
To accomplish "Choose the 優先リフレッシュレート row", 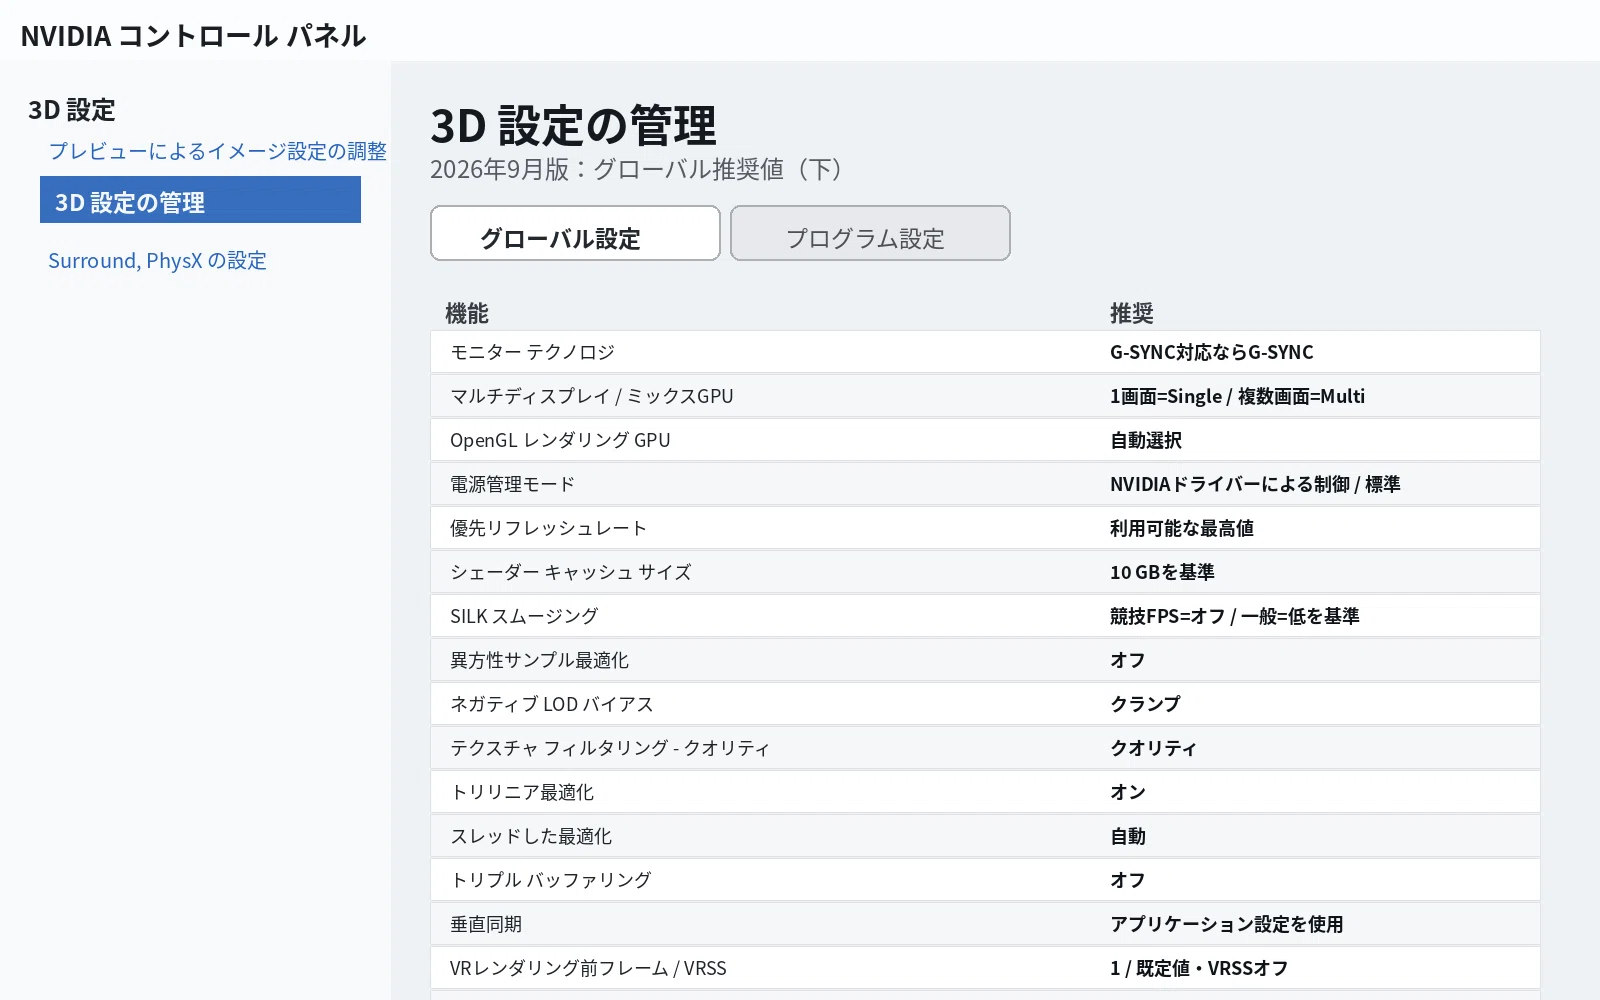I will pos(985,528).
